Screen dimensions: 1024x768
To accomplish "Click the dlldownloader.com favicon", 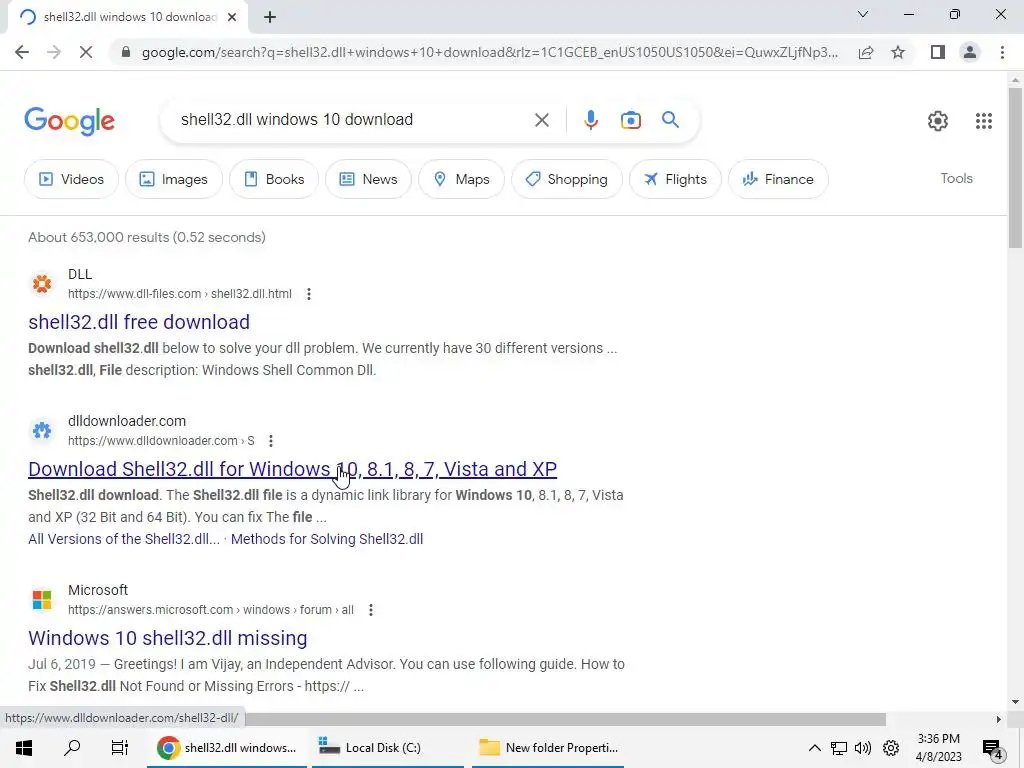I will pos(42,430).
